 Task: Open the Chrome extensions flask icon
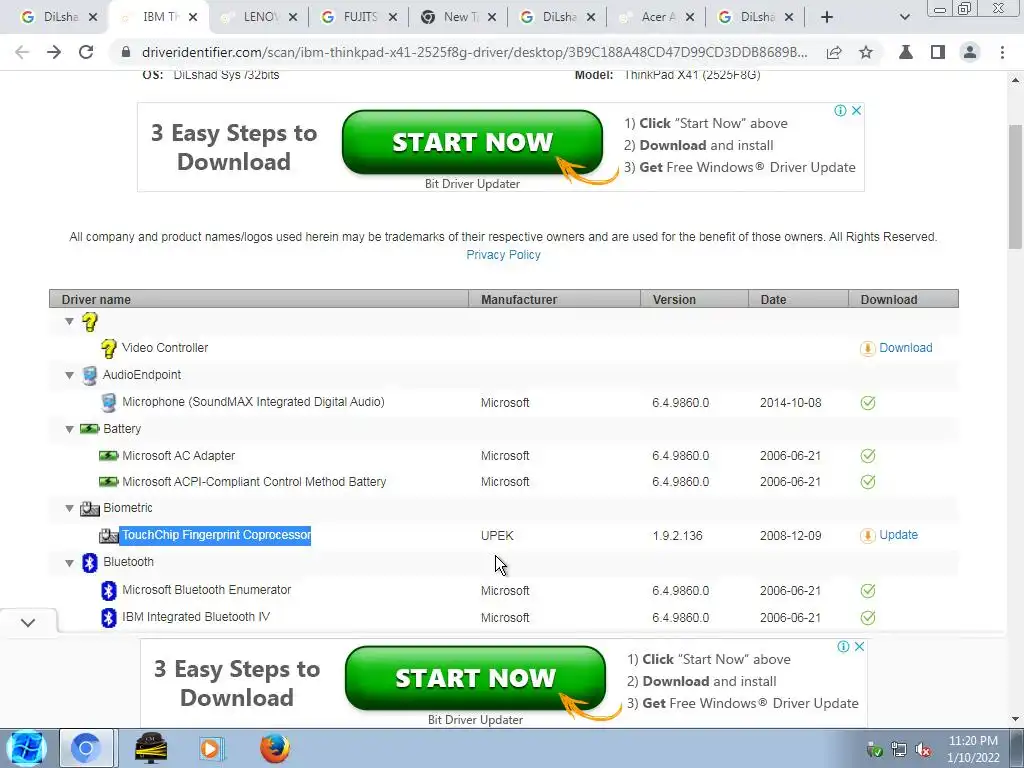[x=906, y=52]
